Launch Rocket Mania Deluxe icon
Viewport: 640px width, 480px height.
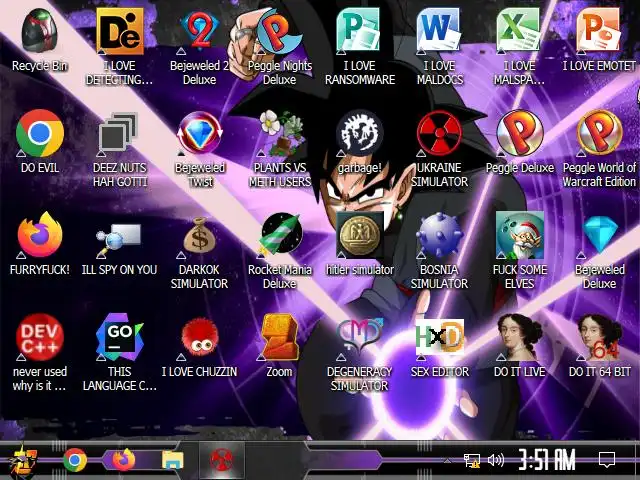click(280, 235)
